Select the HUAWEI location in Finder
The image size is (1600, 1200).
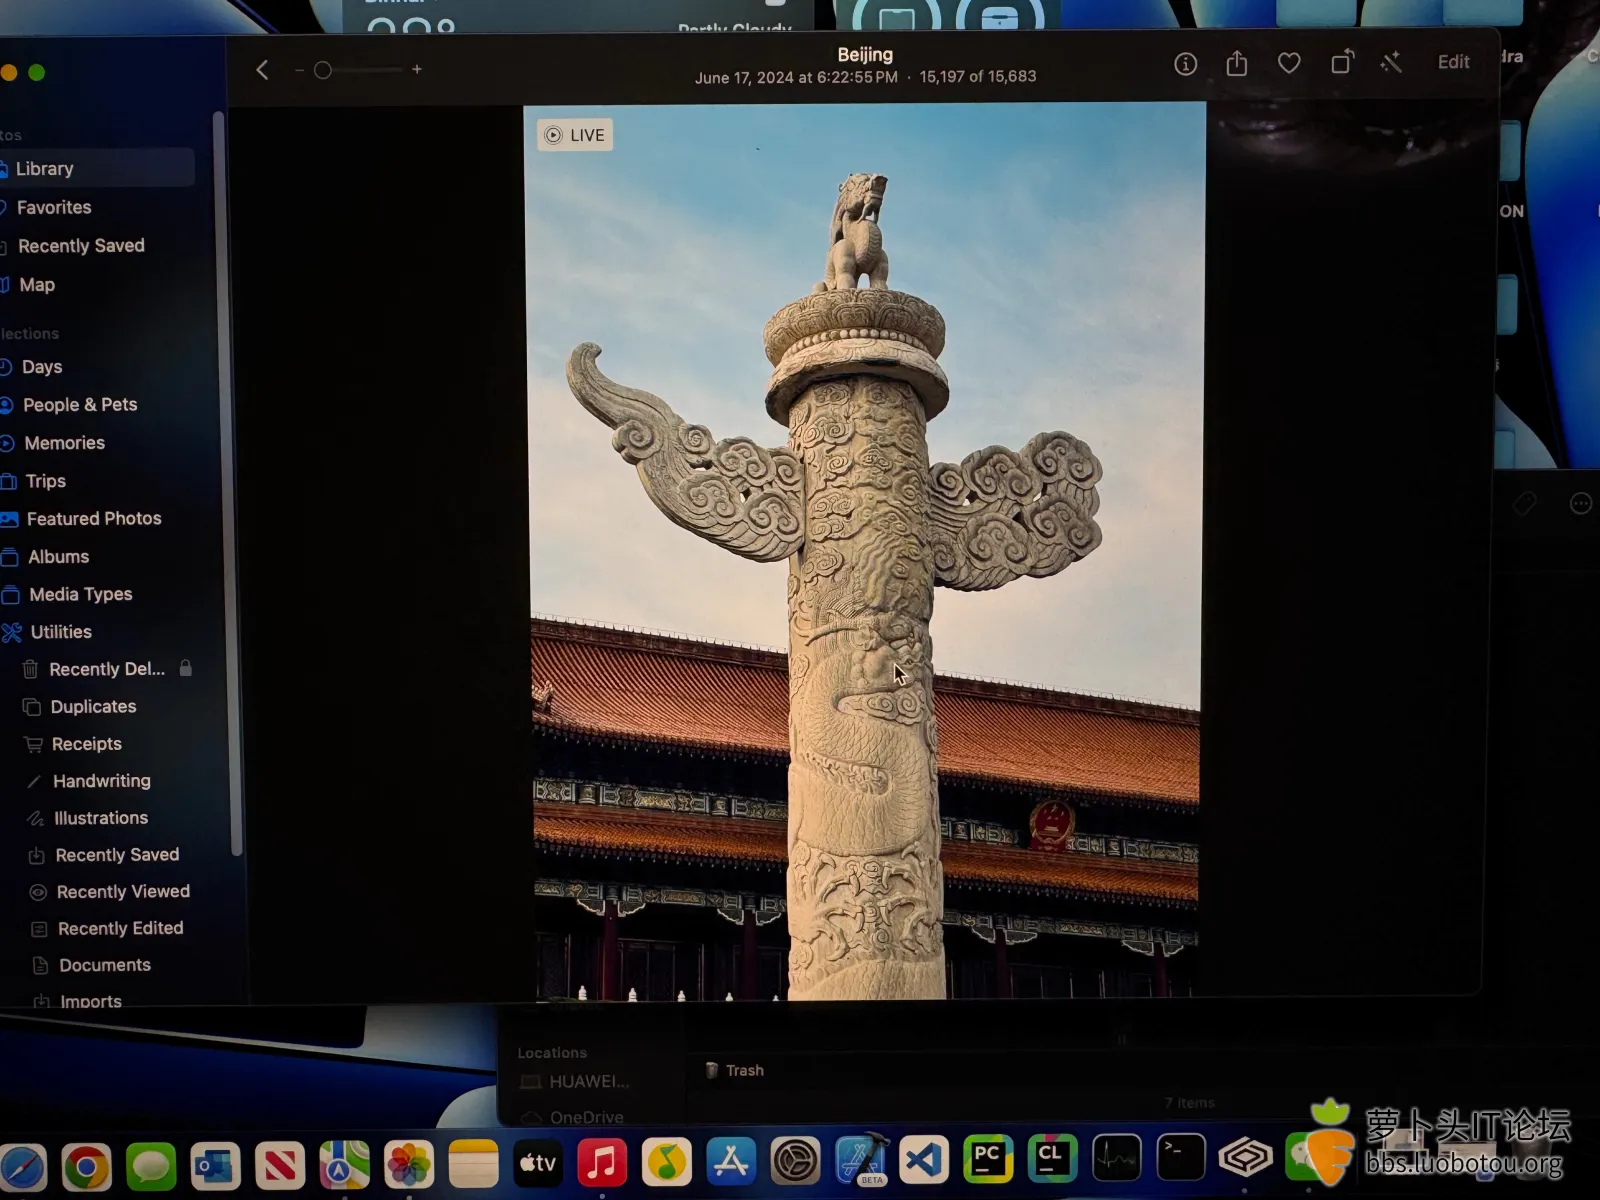click(x=576, y=1082)
